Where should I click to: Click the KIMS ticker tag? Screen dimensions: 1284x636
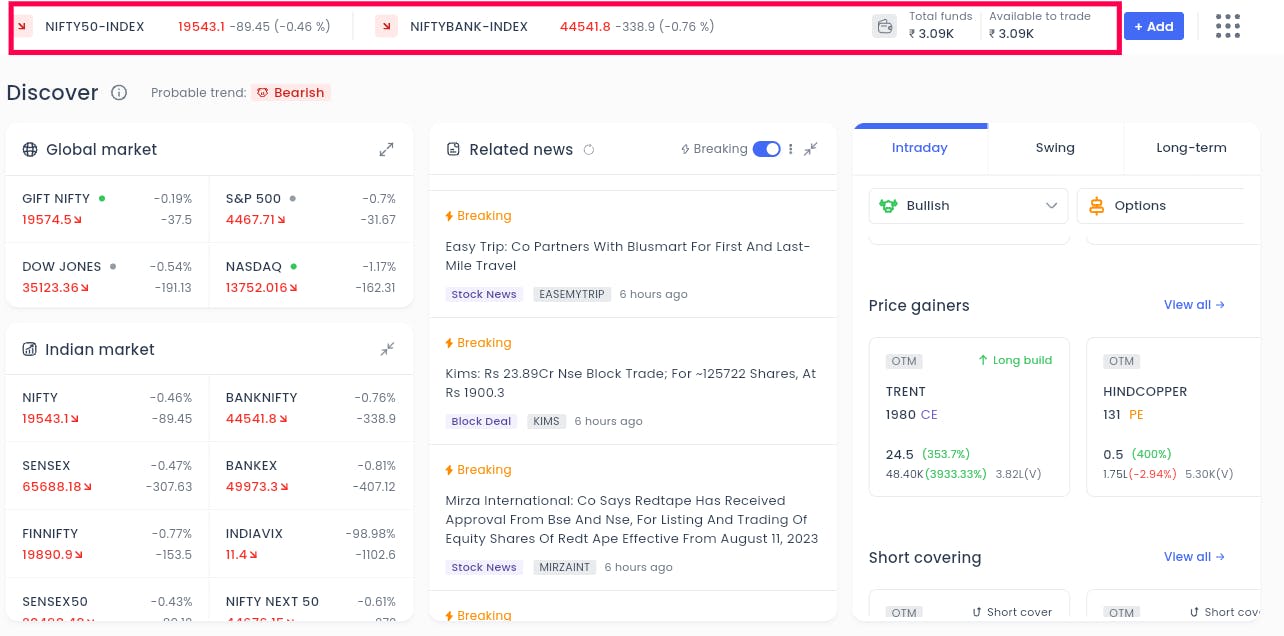click(546, 421)
